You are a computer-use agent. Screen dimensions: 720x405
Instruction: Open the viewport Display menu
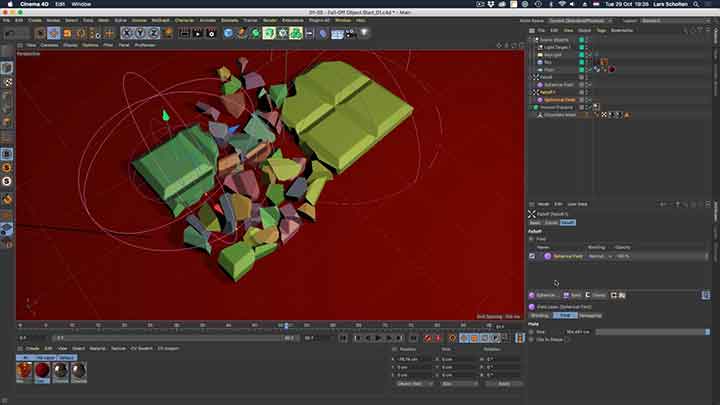(70, 45)
